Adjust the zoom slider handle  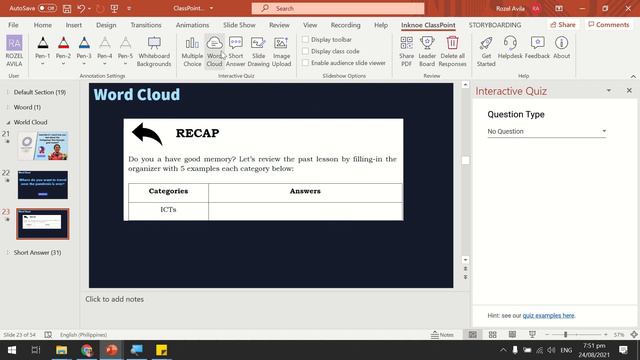566,335
